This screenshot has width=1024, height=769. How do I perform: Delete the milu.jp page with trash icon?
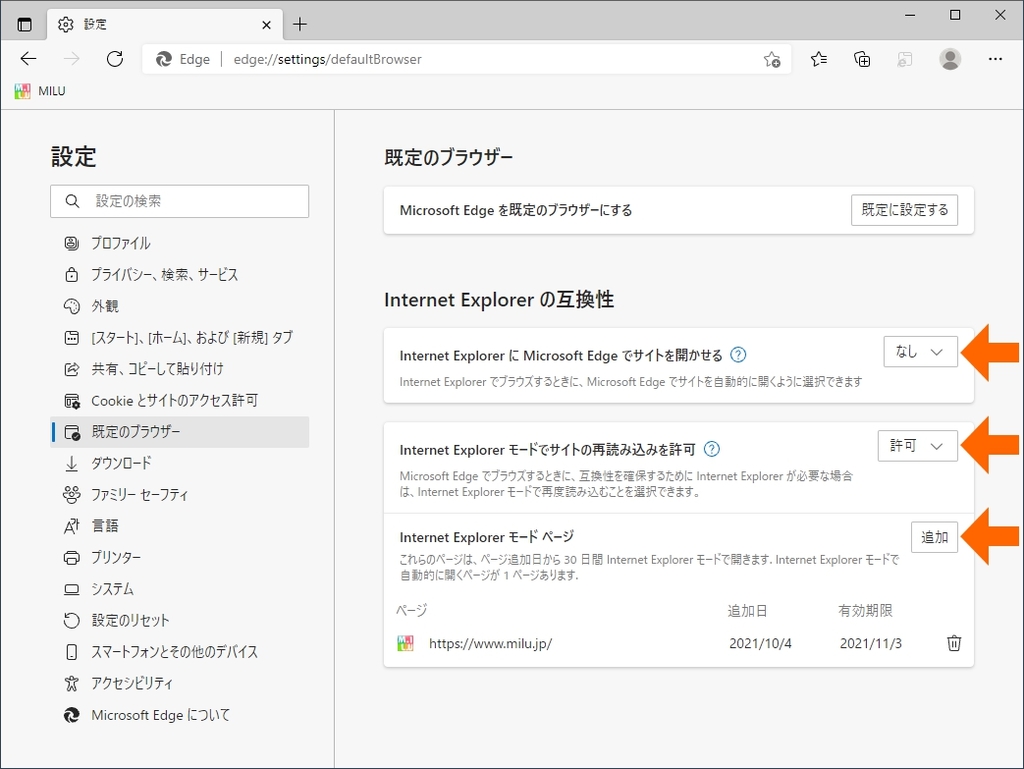[x=953, y=643]
